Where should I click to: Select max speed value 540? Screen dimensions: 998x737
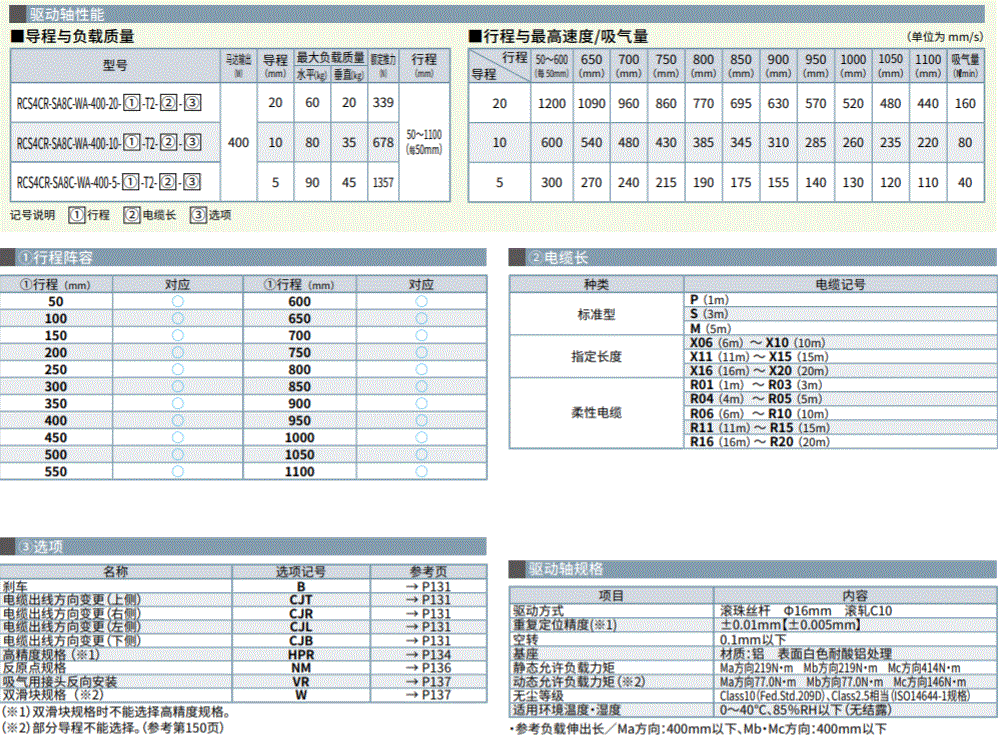point(591,143)
